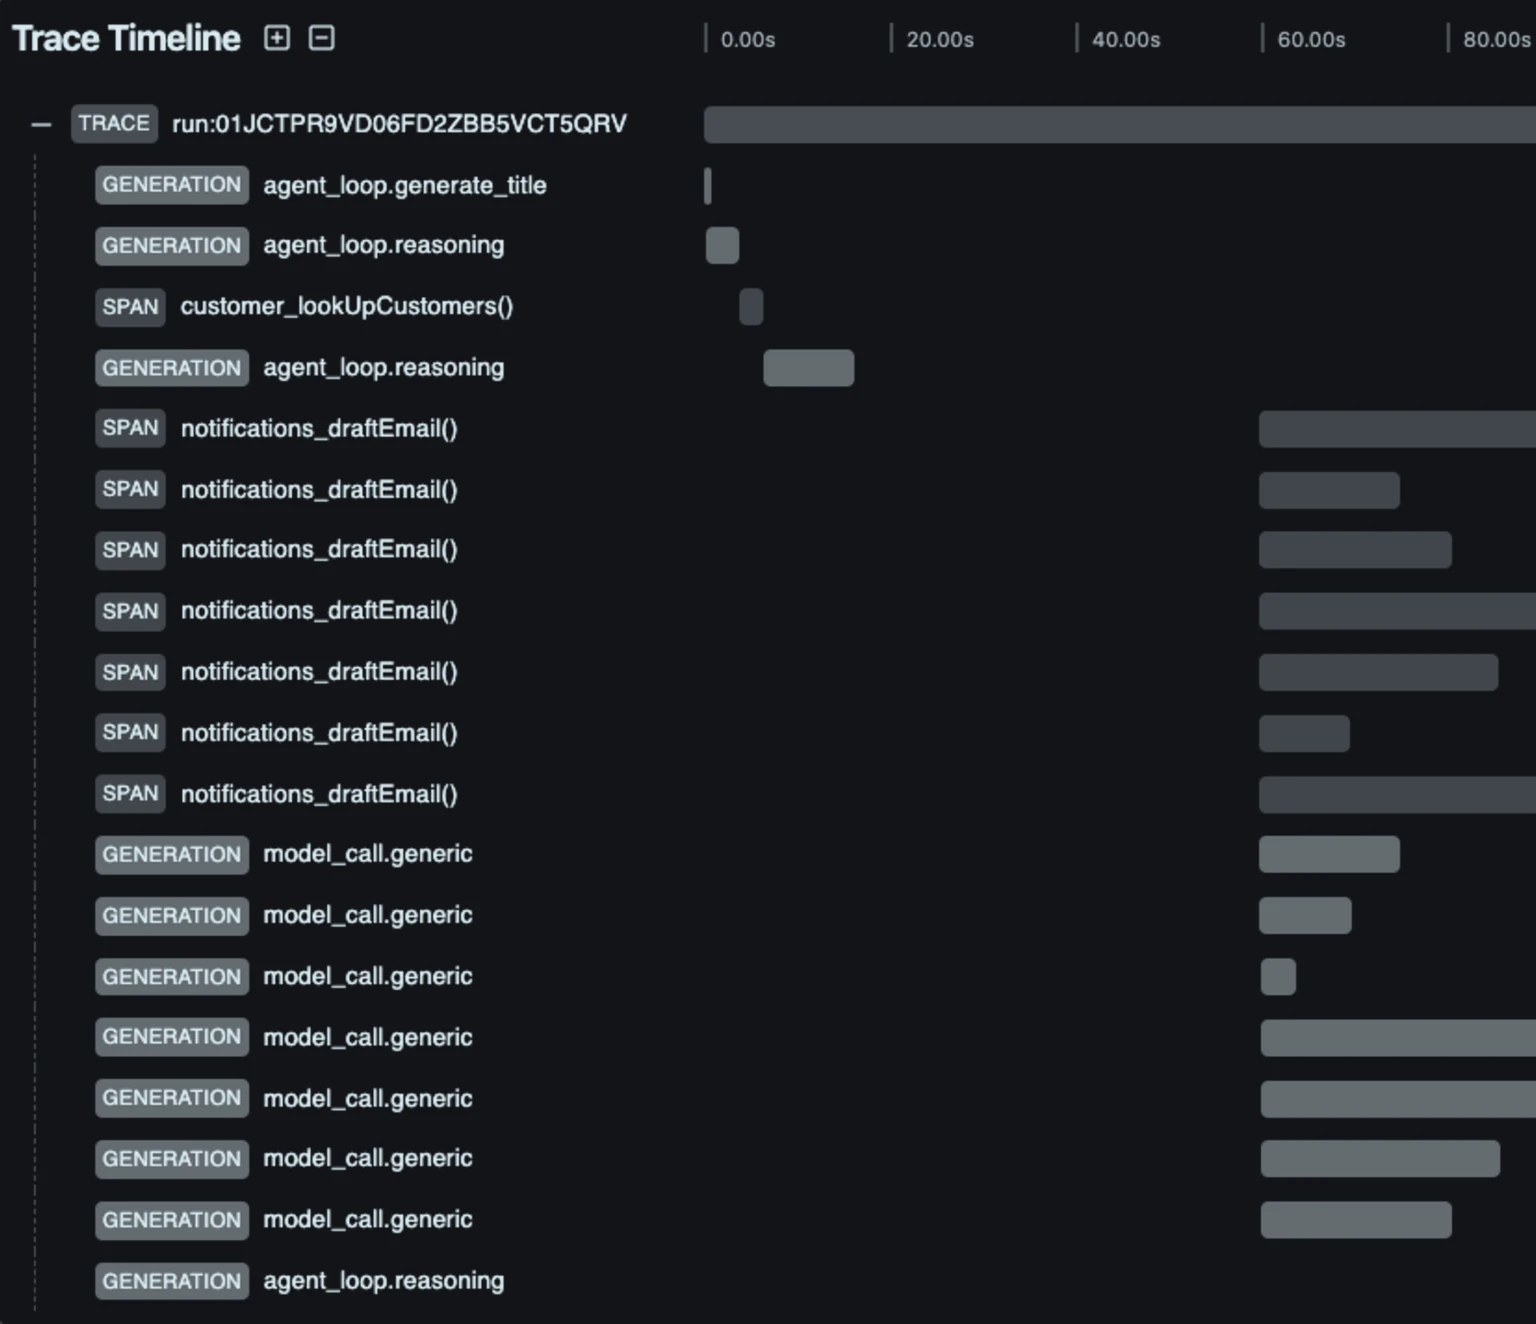Select the last agent_loop.reasoning row
The image size is (1536, 1324).
tap(383, 1281)
